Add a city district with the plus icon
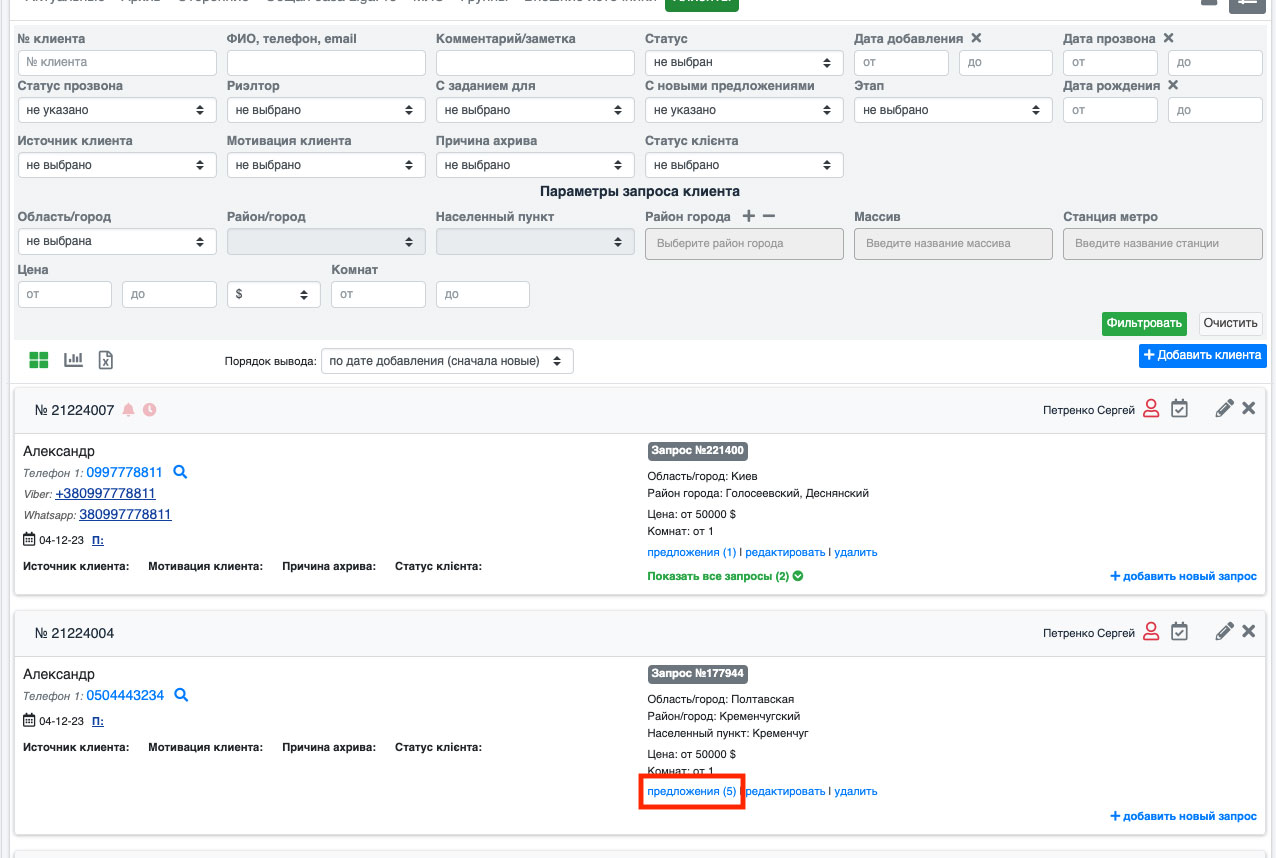The height and width of the screenshot is (858, 1276). click(x=748, y=216)
